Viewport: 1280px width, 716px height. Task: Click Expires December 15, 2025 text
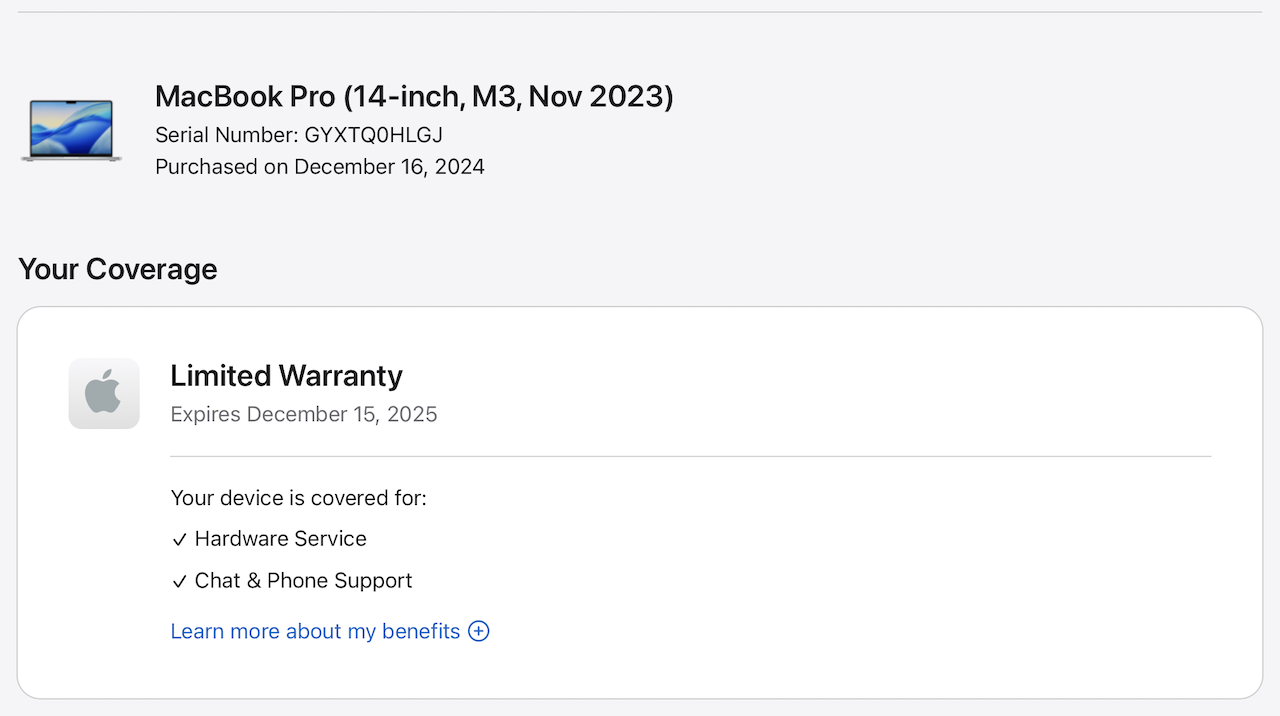point(304,414)
